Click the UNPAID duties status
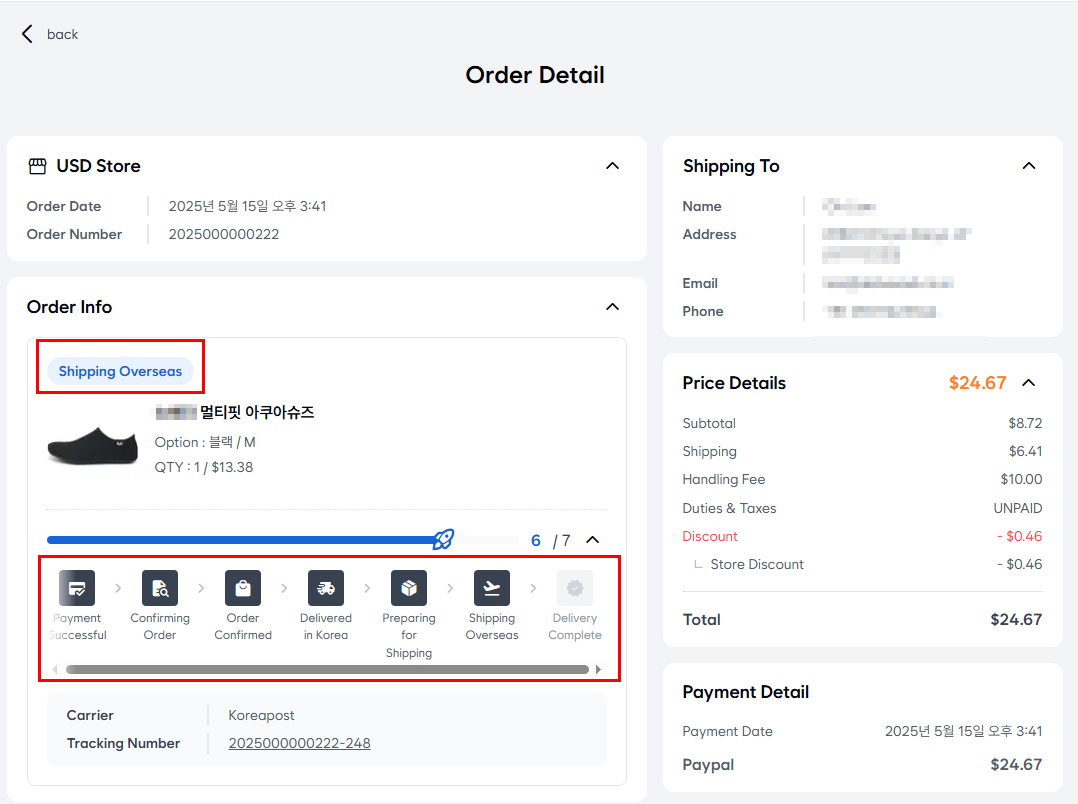 [1018, 508]
